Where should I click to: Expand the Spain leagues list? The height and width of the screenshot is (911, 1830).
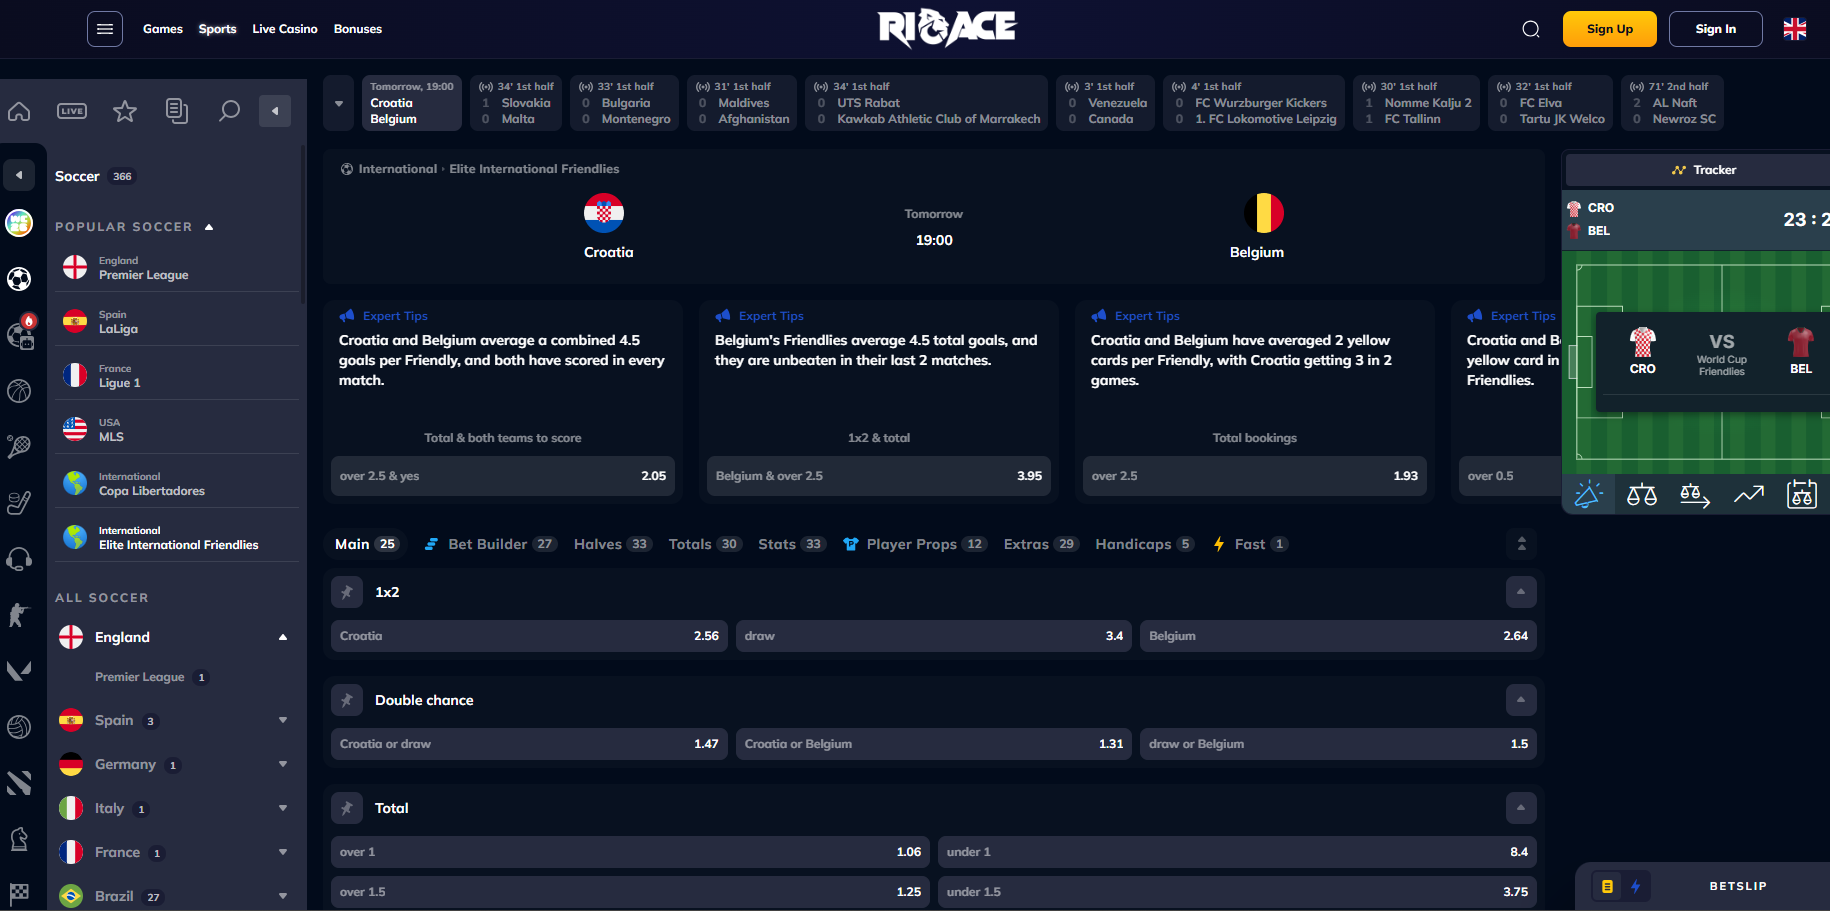point(283,720)
